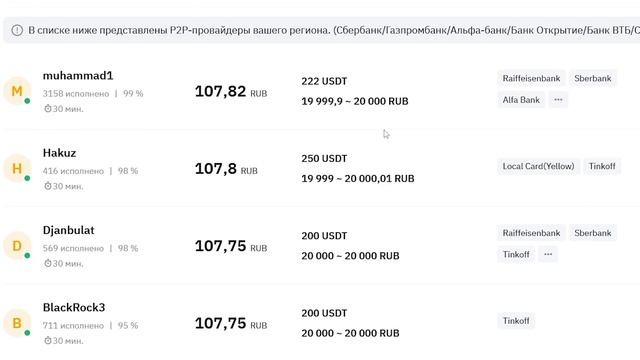Open Hakuz merchant profile name
This screenshot has height=360, width=640.
[x=60, y=153]
